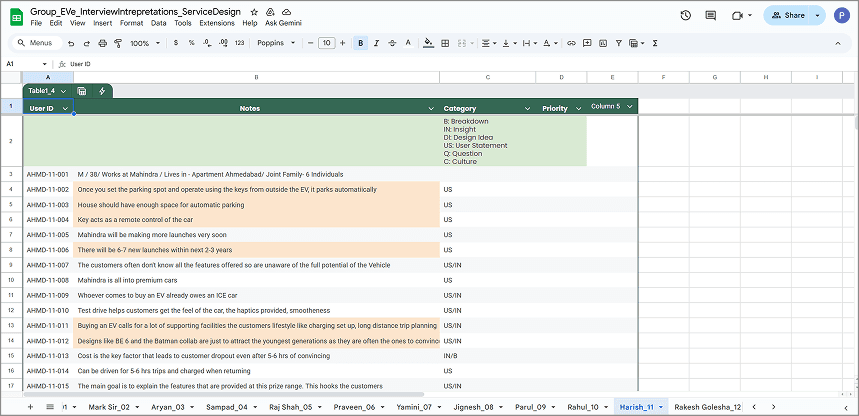This screenshot has width=859, height=416.
Task: Toggle strikethrough formatting
Action: [x=393, y=44]
